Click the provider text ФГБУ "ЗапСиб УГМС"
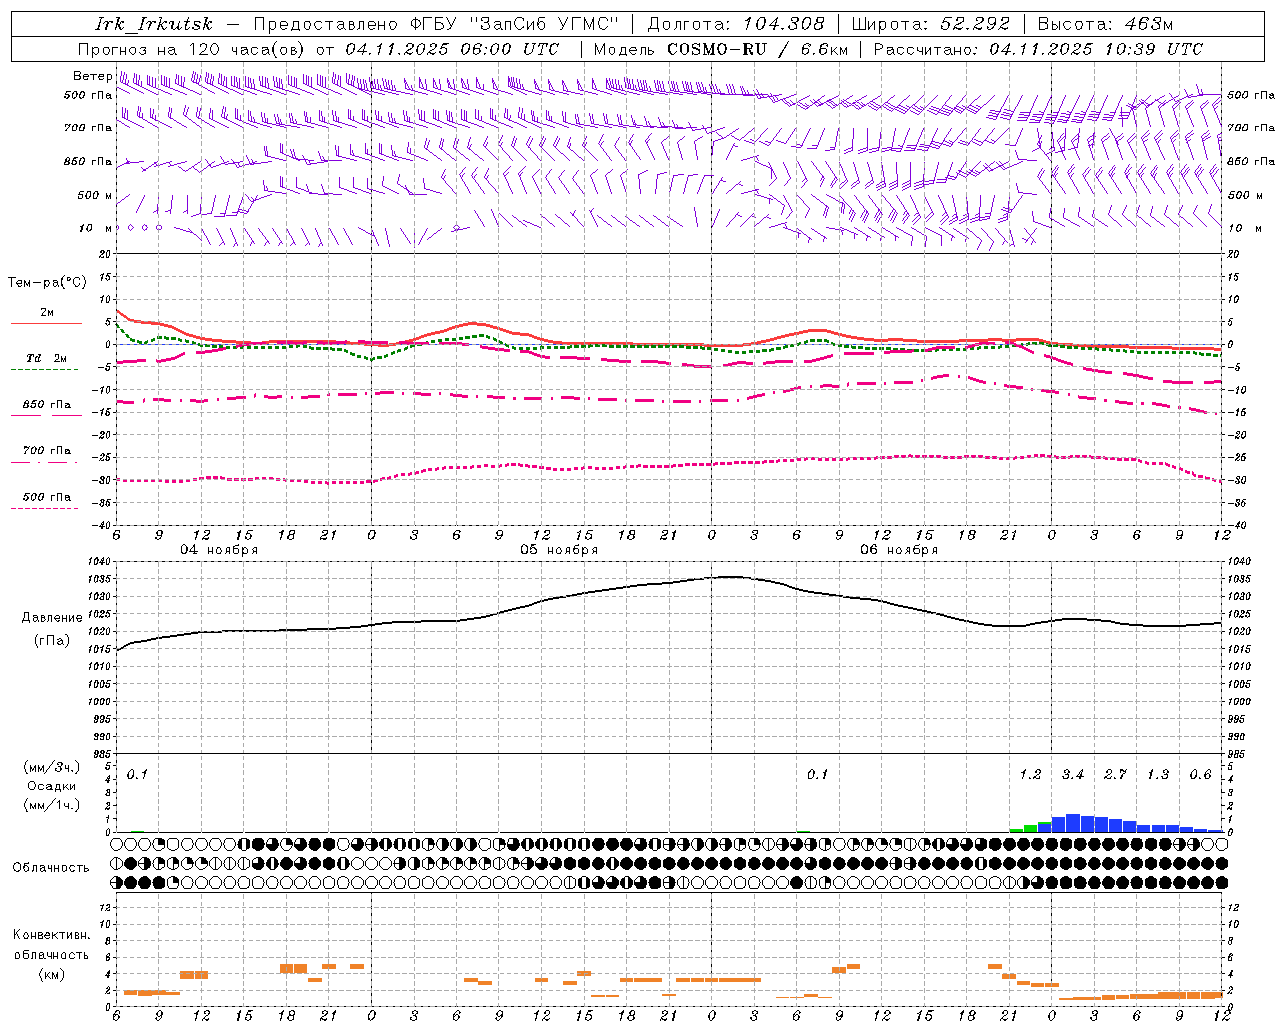This screenshot has width=1280, height=1024. pyautogui.click(x=515, y=24)
